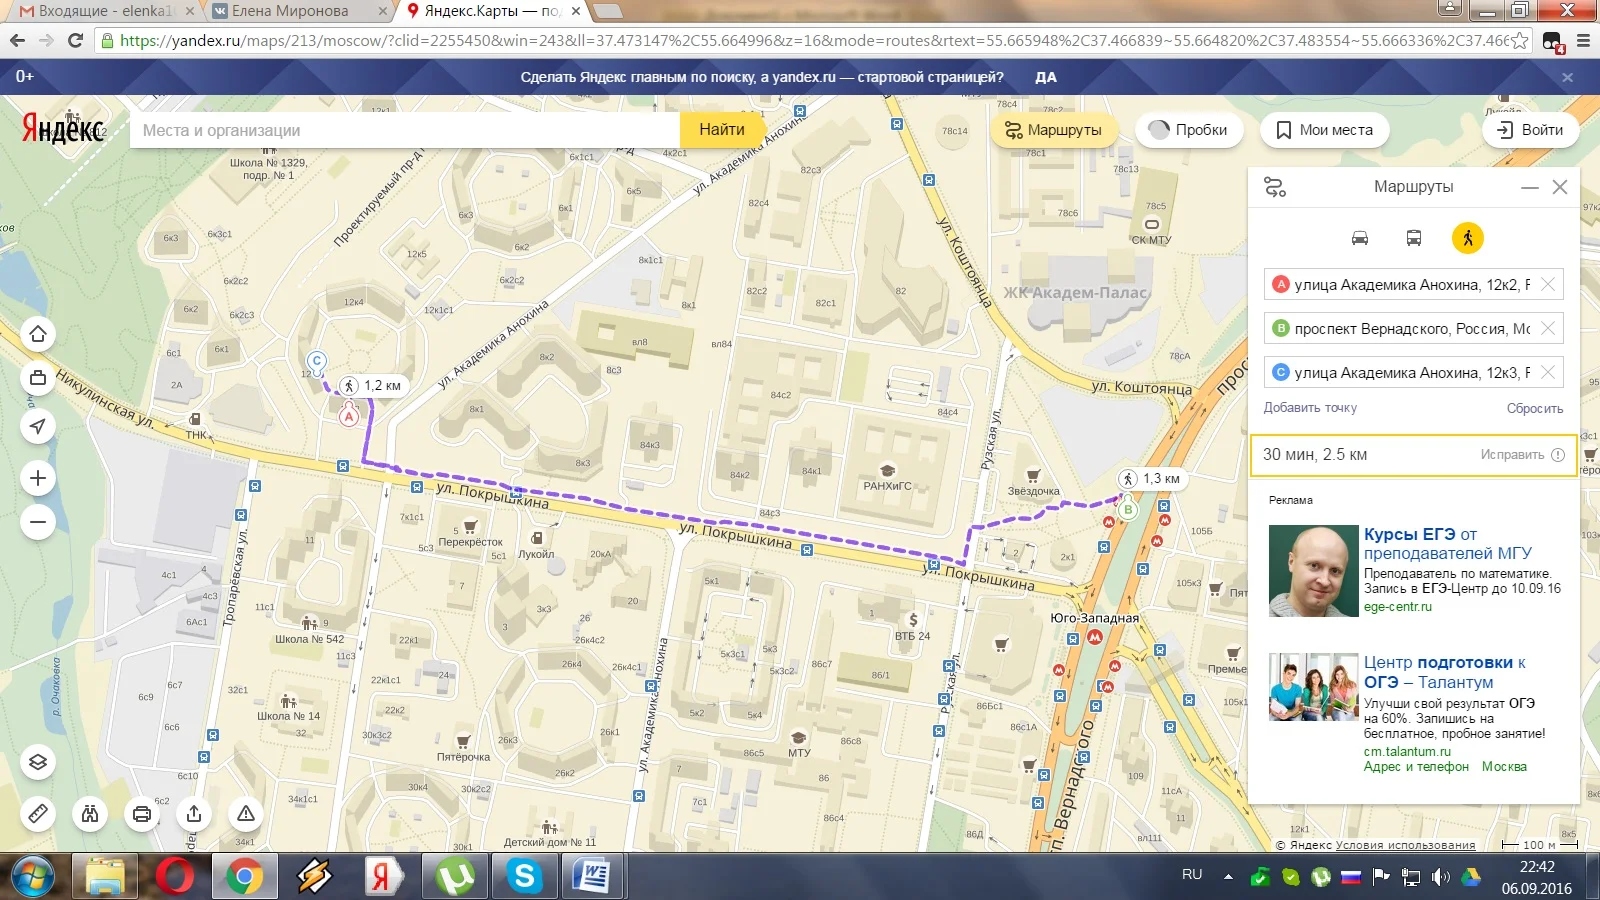Open the Windows Start menu
The image size is (1600, 900).
(32, 877)
